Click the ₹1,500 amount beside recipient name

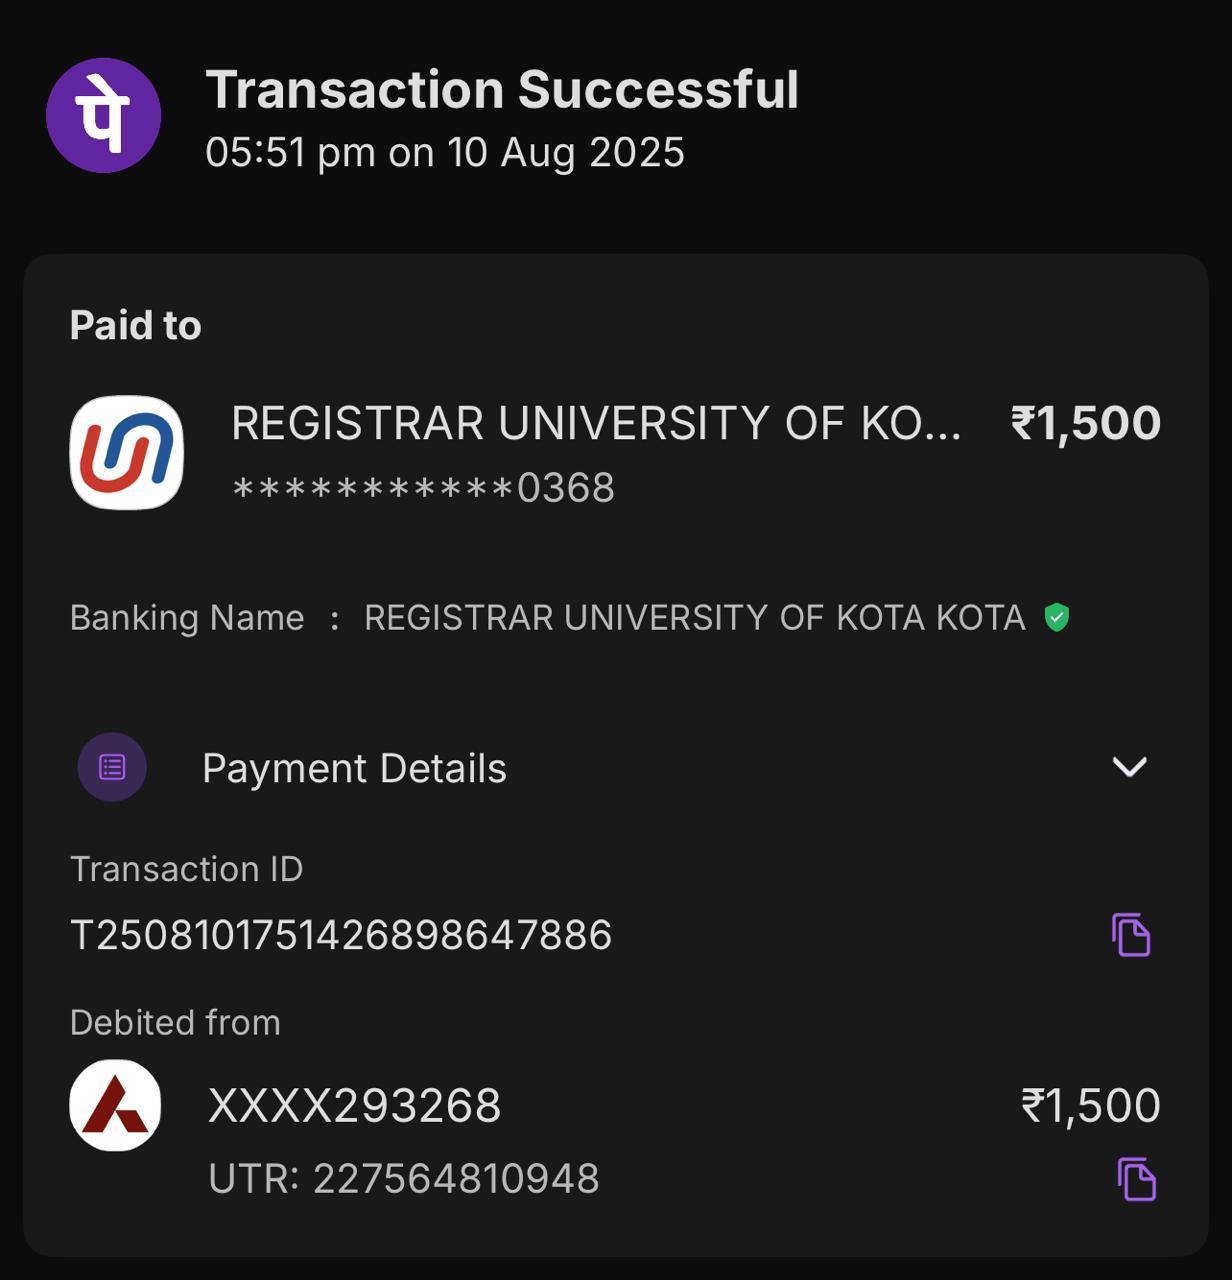tap(1086, 423)
